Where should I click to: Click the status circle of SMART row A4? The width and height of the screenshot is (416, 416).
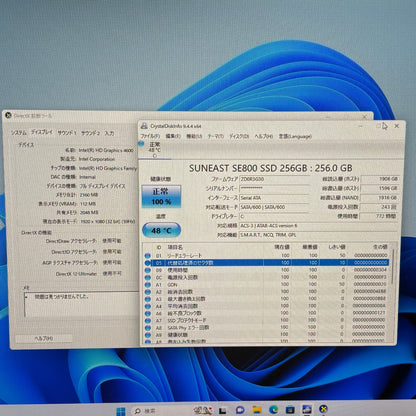pyautogui.click(x=147, y=306)
